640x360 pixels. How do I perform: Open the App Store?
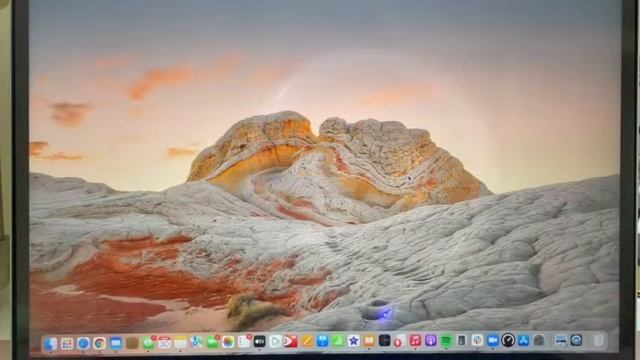coord(523,340)
